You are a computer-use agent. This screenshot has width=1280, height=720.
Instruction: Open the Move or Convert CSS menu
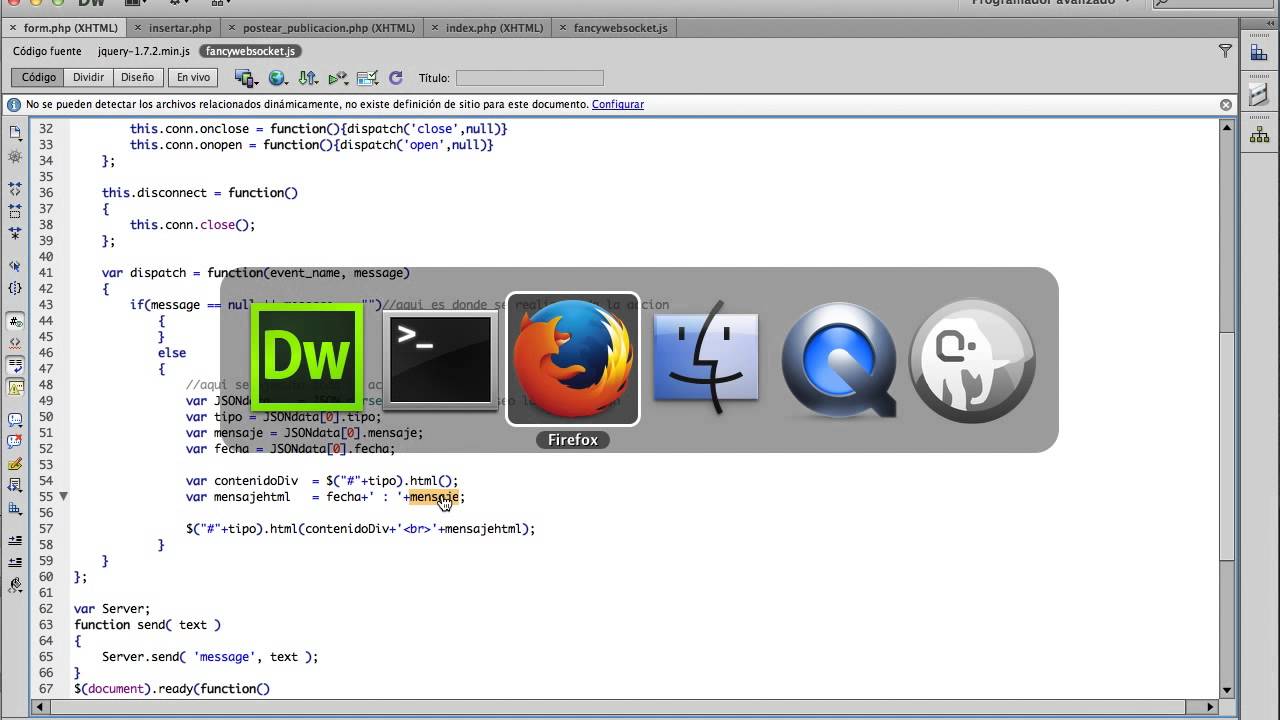coord(15,508)
